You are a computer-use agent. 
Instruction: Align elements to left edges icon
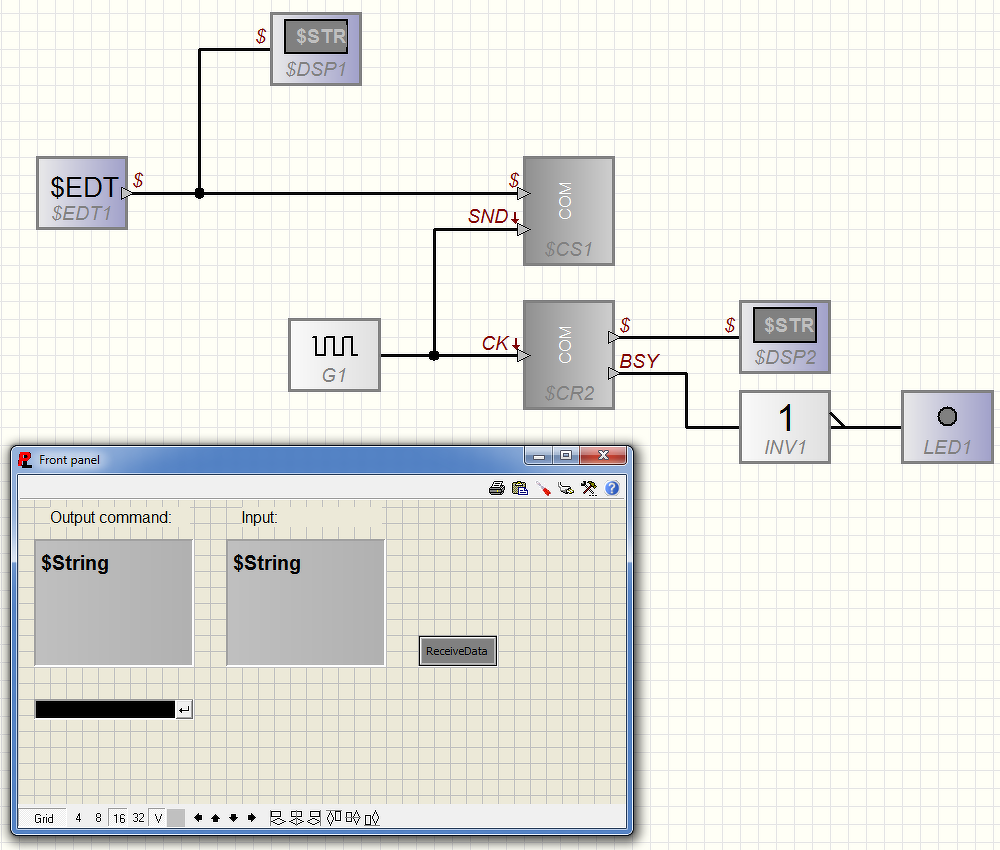tap(277, 817)
